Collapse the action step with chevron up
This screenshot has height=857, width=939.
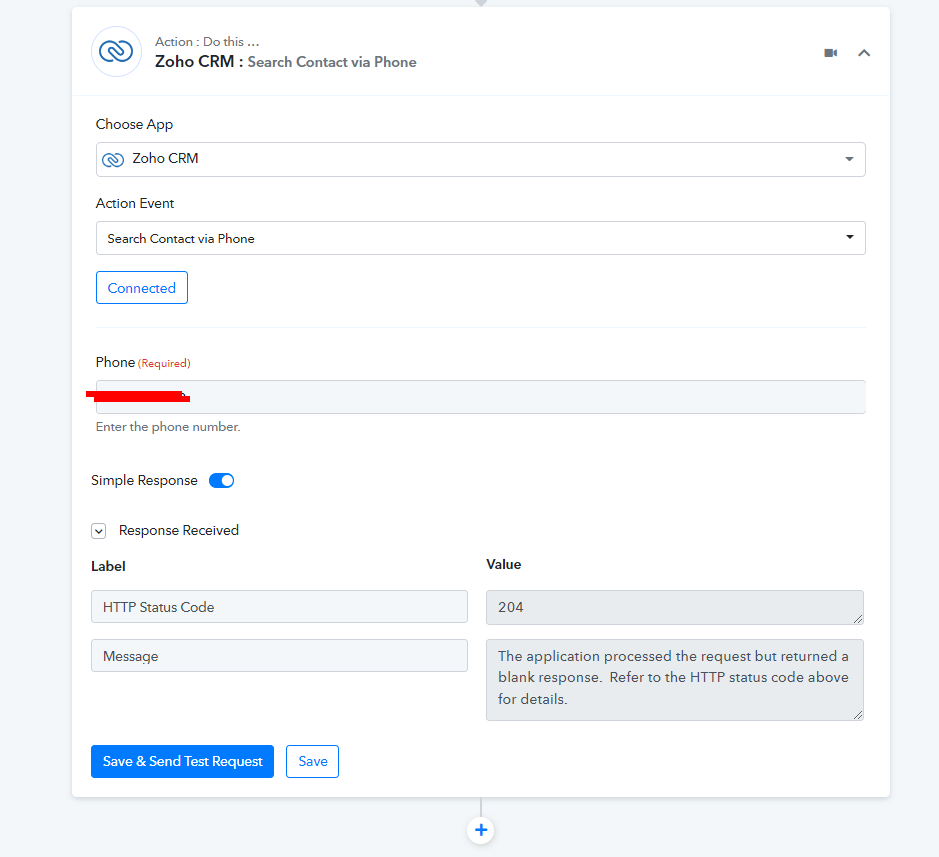(x=864, y=53)
